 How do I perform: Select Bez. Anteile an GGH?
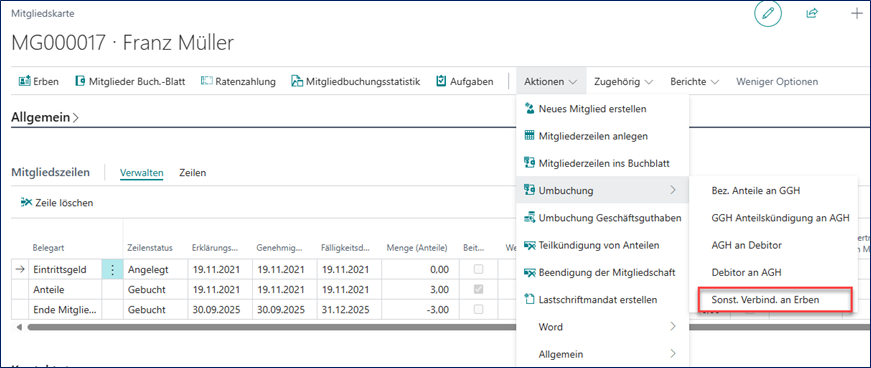(774, 191)
